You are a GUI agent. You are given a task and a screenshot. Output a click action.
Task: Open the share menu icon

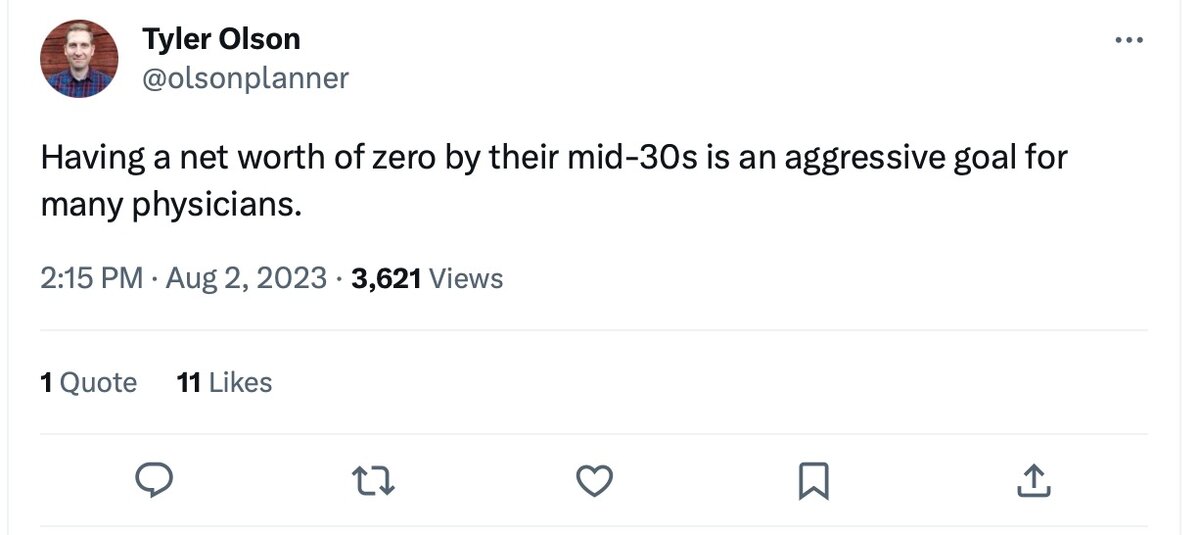pos(1033,482)
